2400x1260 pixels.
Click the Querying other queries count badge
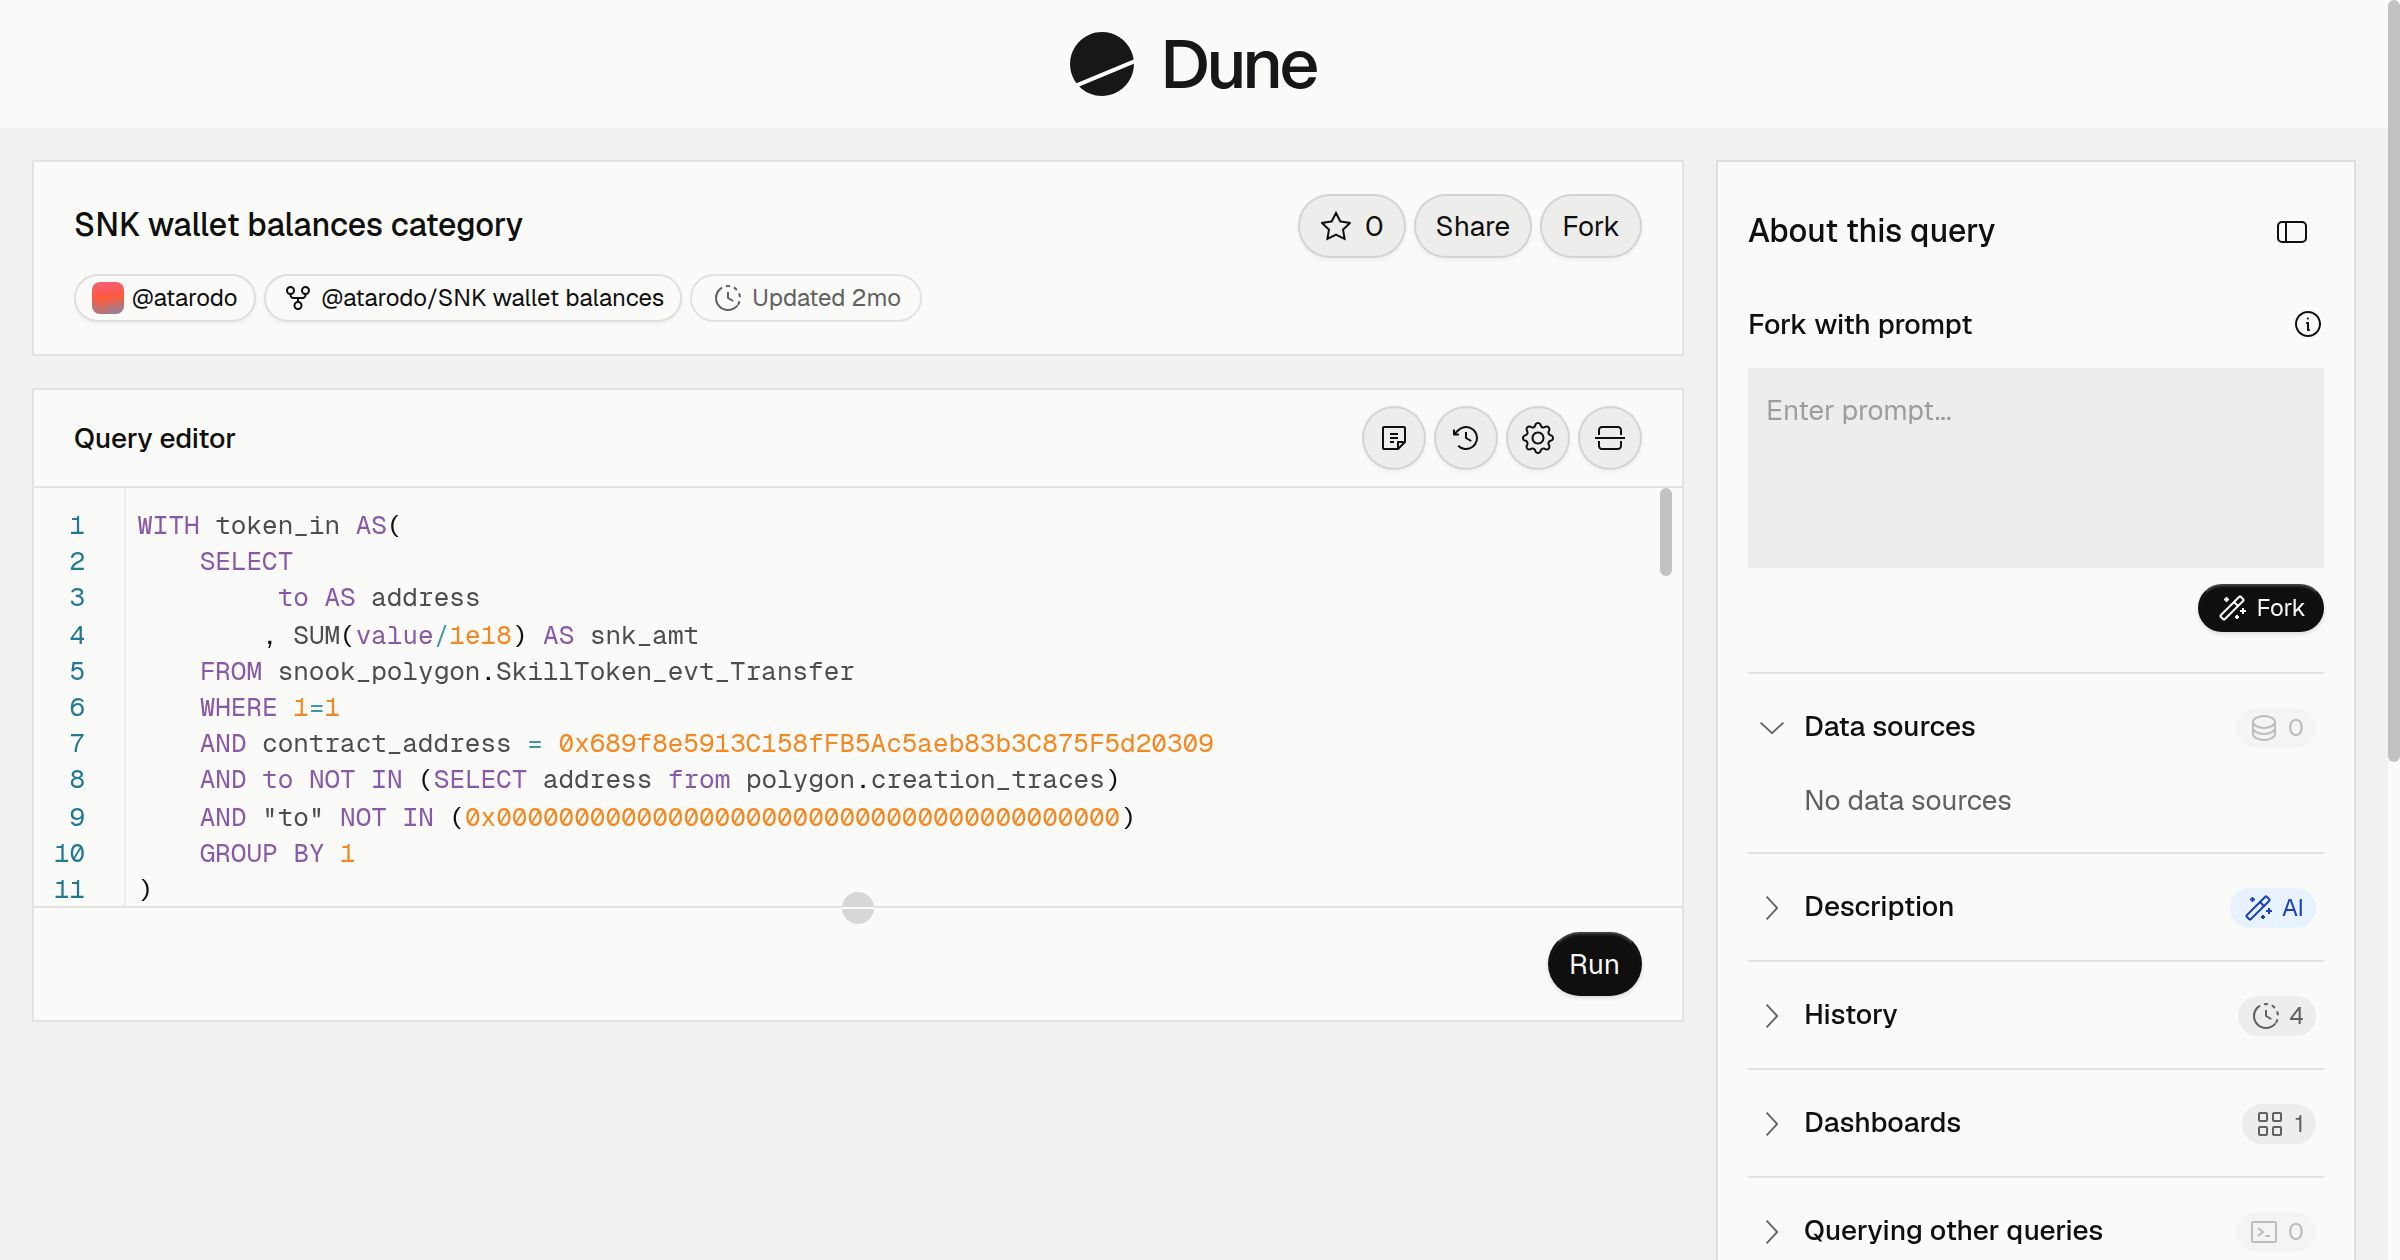(x=2276, y=1232)
